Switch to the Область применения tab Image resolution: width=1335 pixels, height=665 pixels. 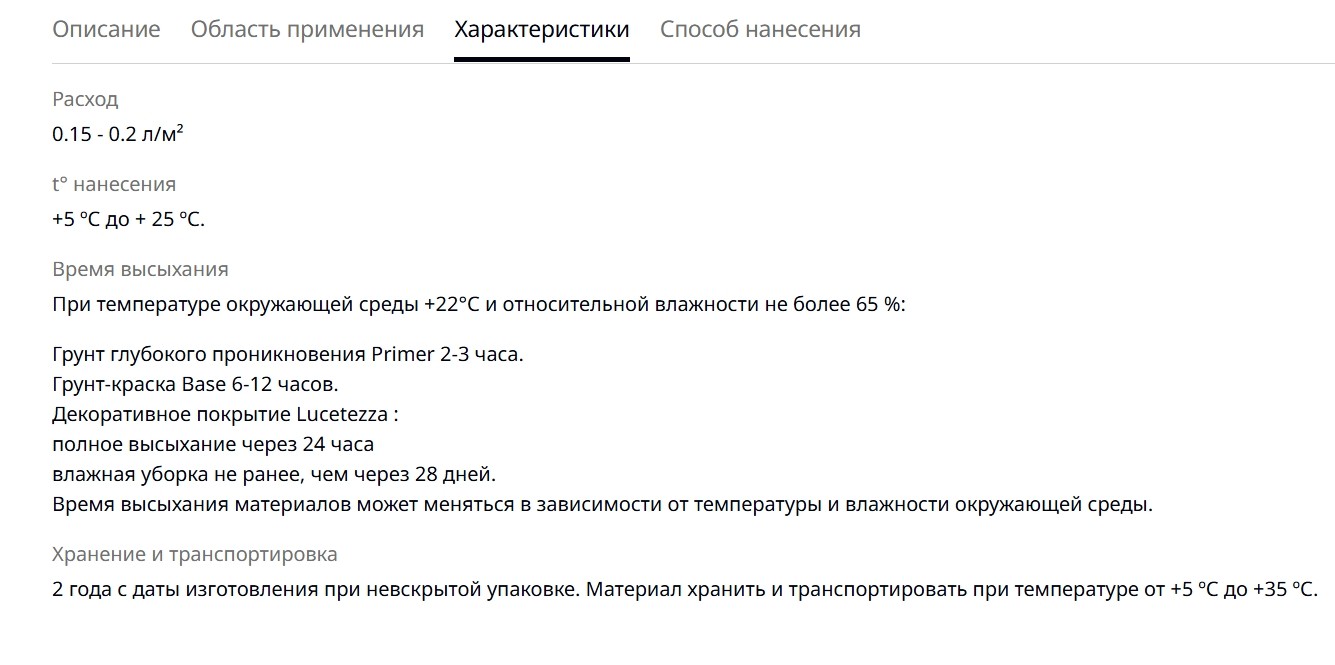click(x=307, y=30)
